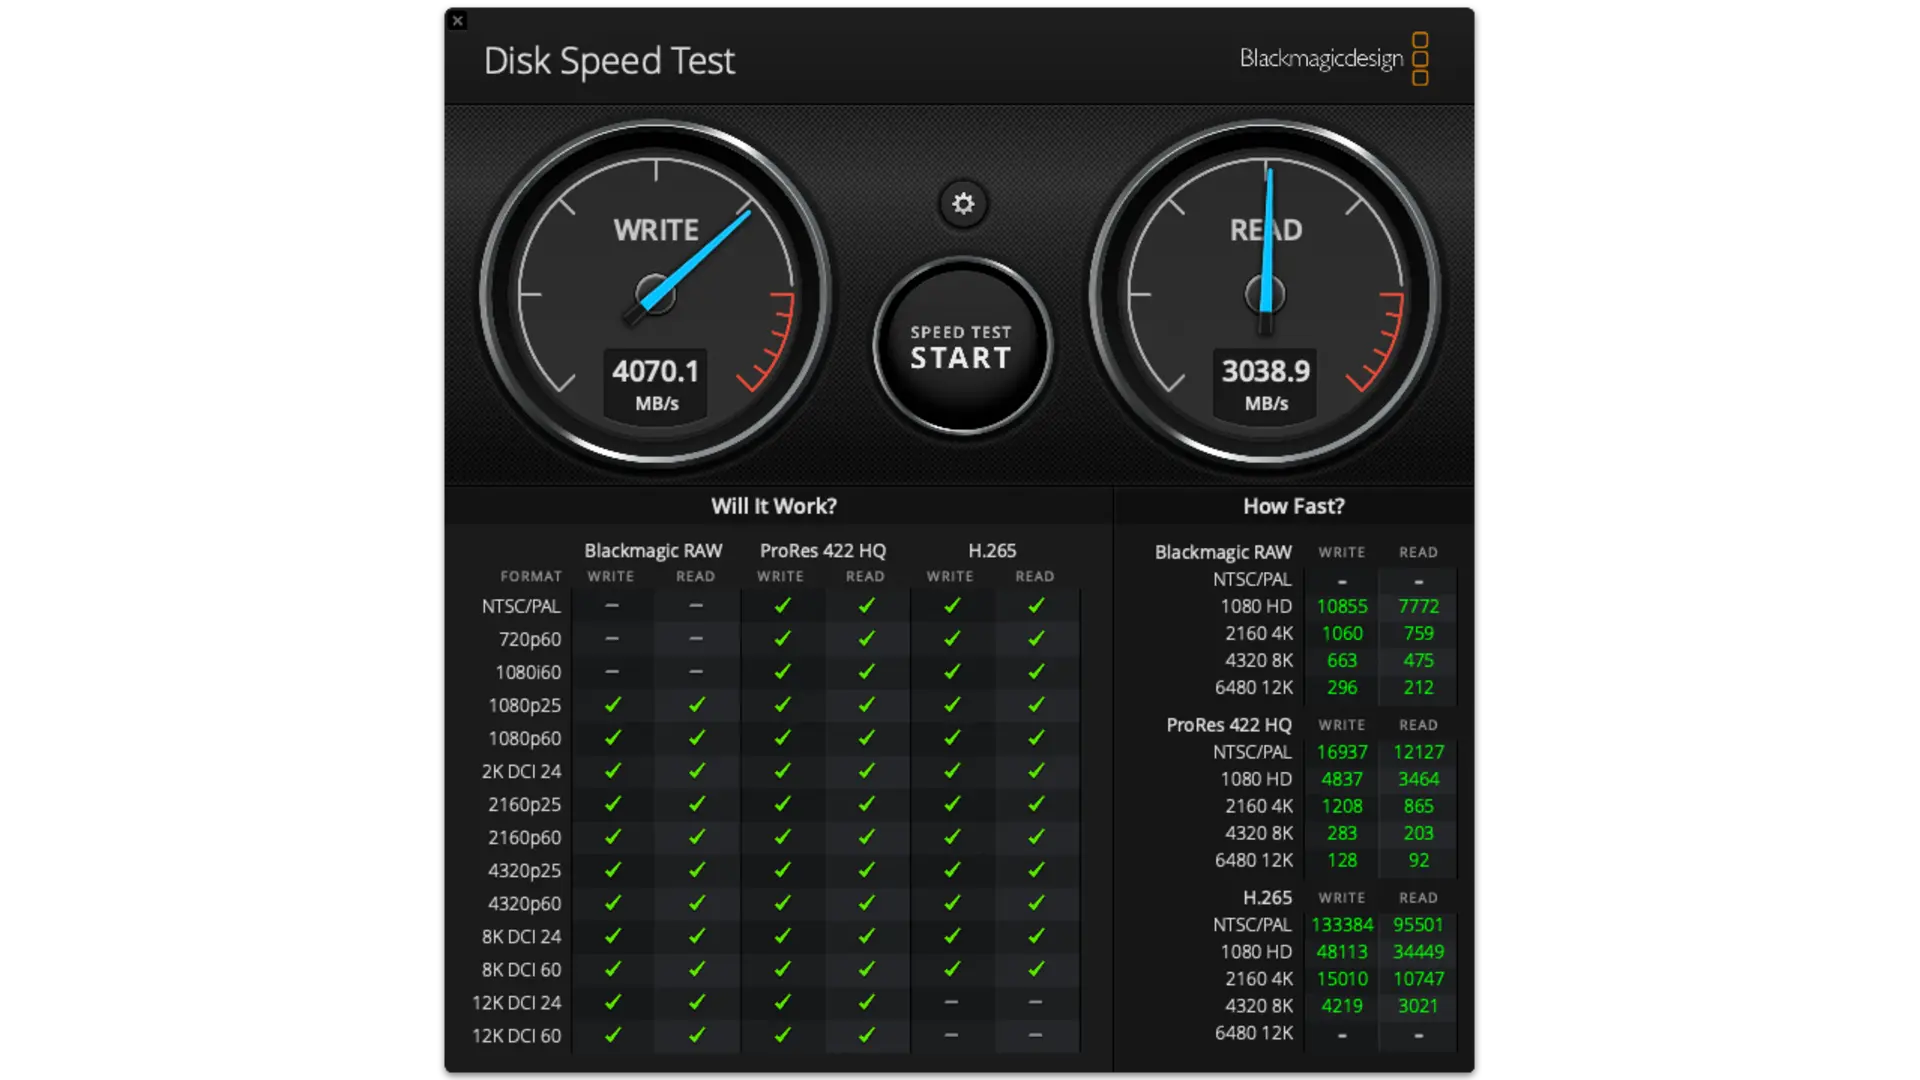This screenshot has width=1920, height=1080.
Task: Click H.265 read checkmark for 720p60
Action: point(1036,638)
